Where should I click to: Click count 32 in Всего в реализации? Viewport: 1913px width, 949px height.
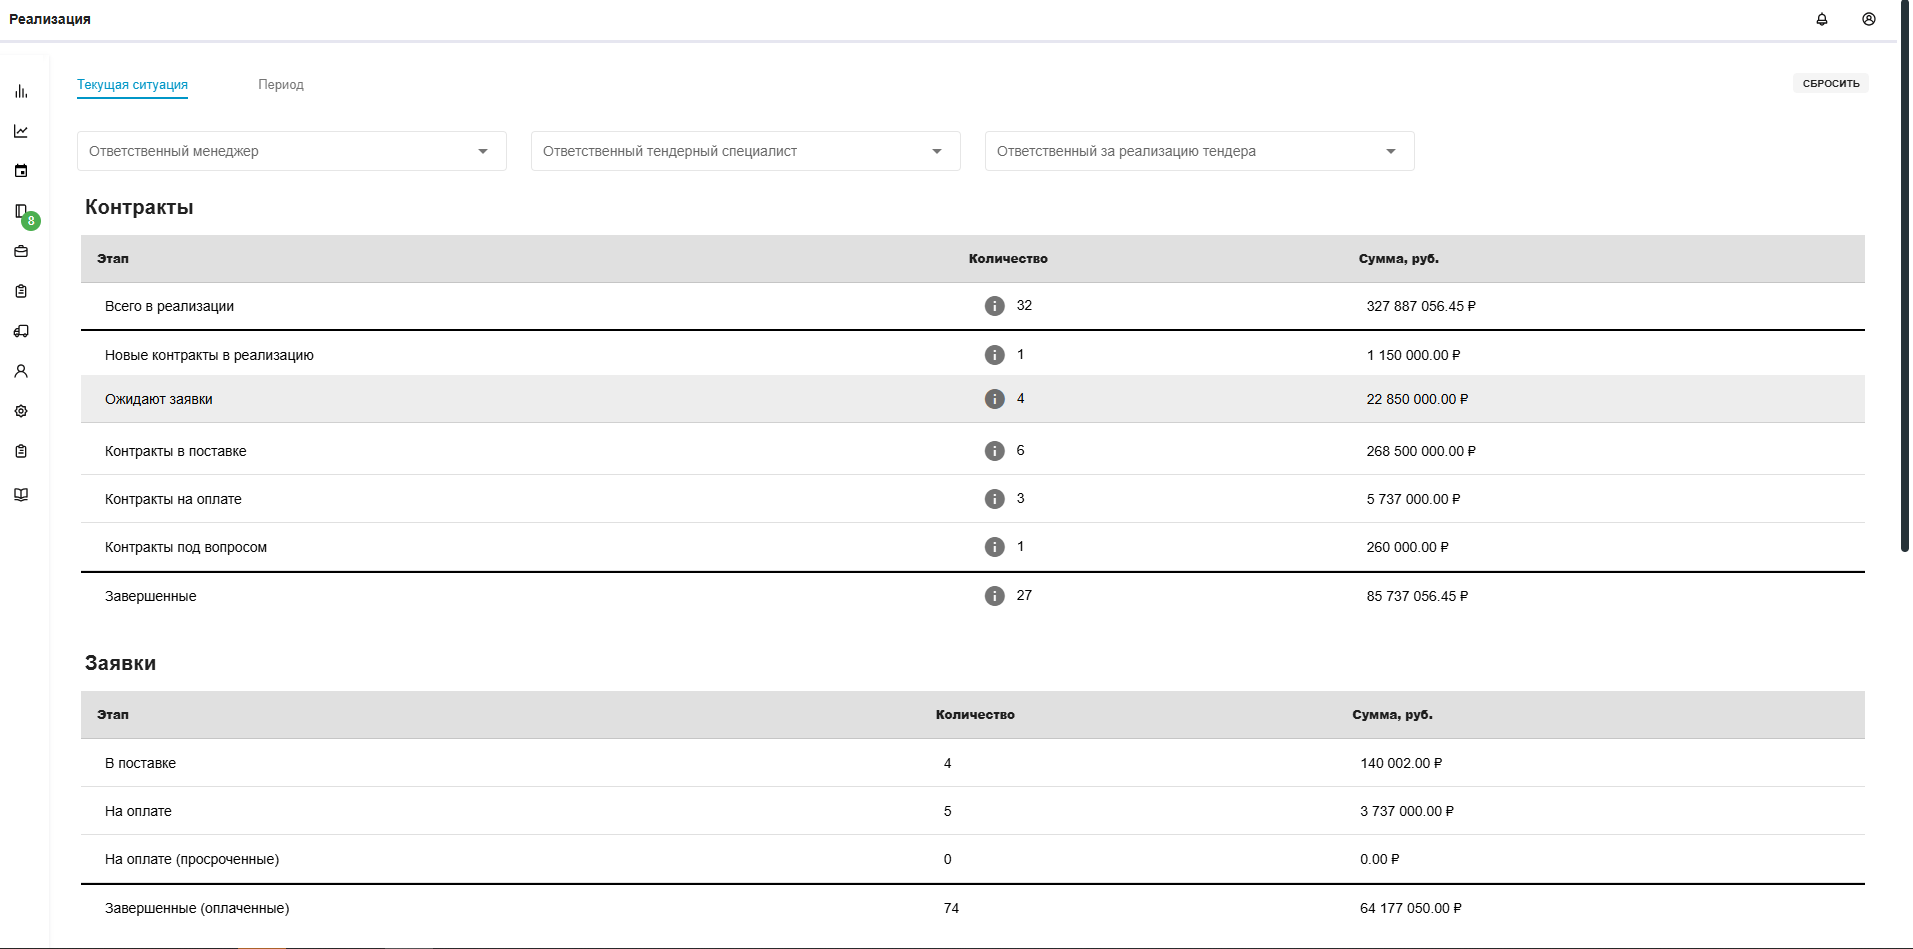(x=1024, y=305)
